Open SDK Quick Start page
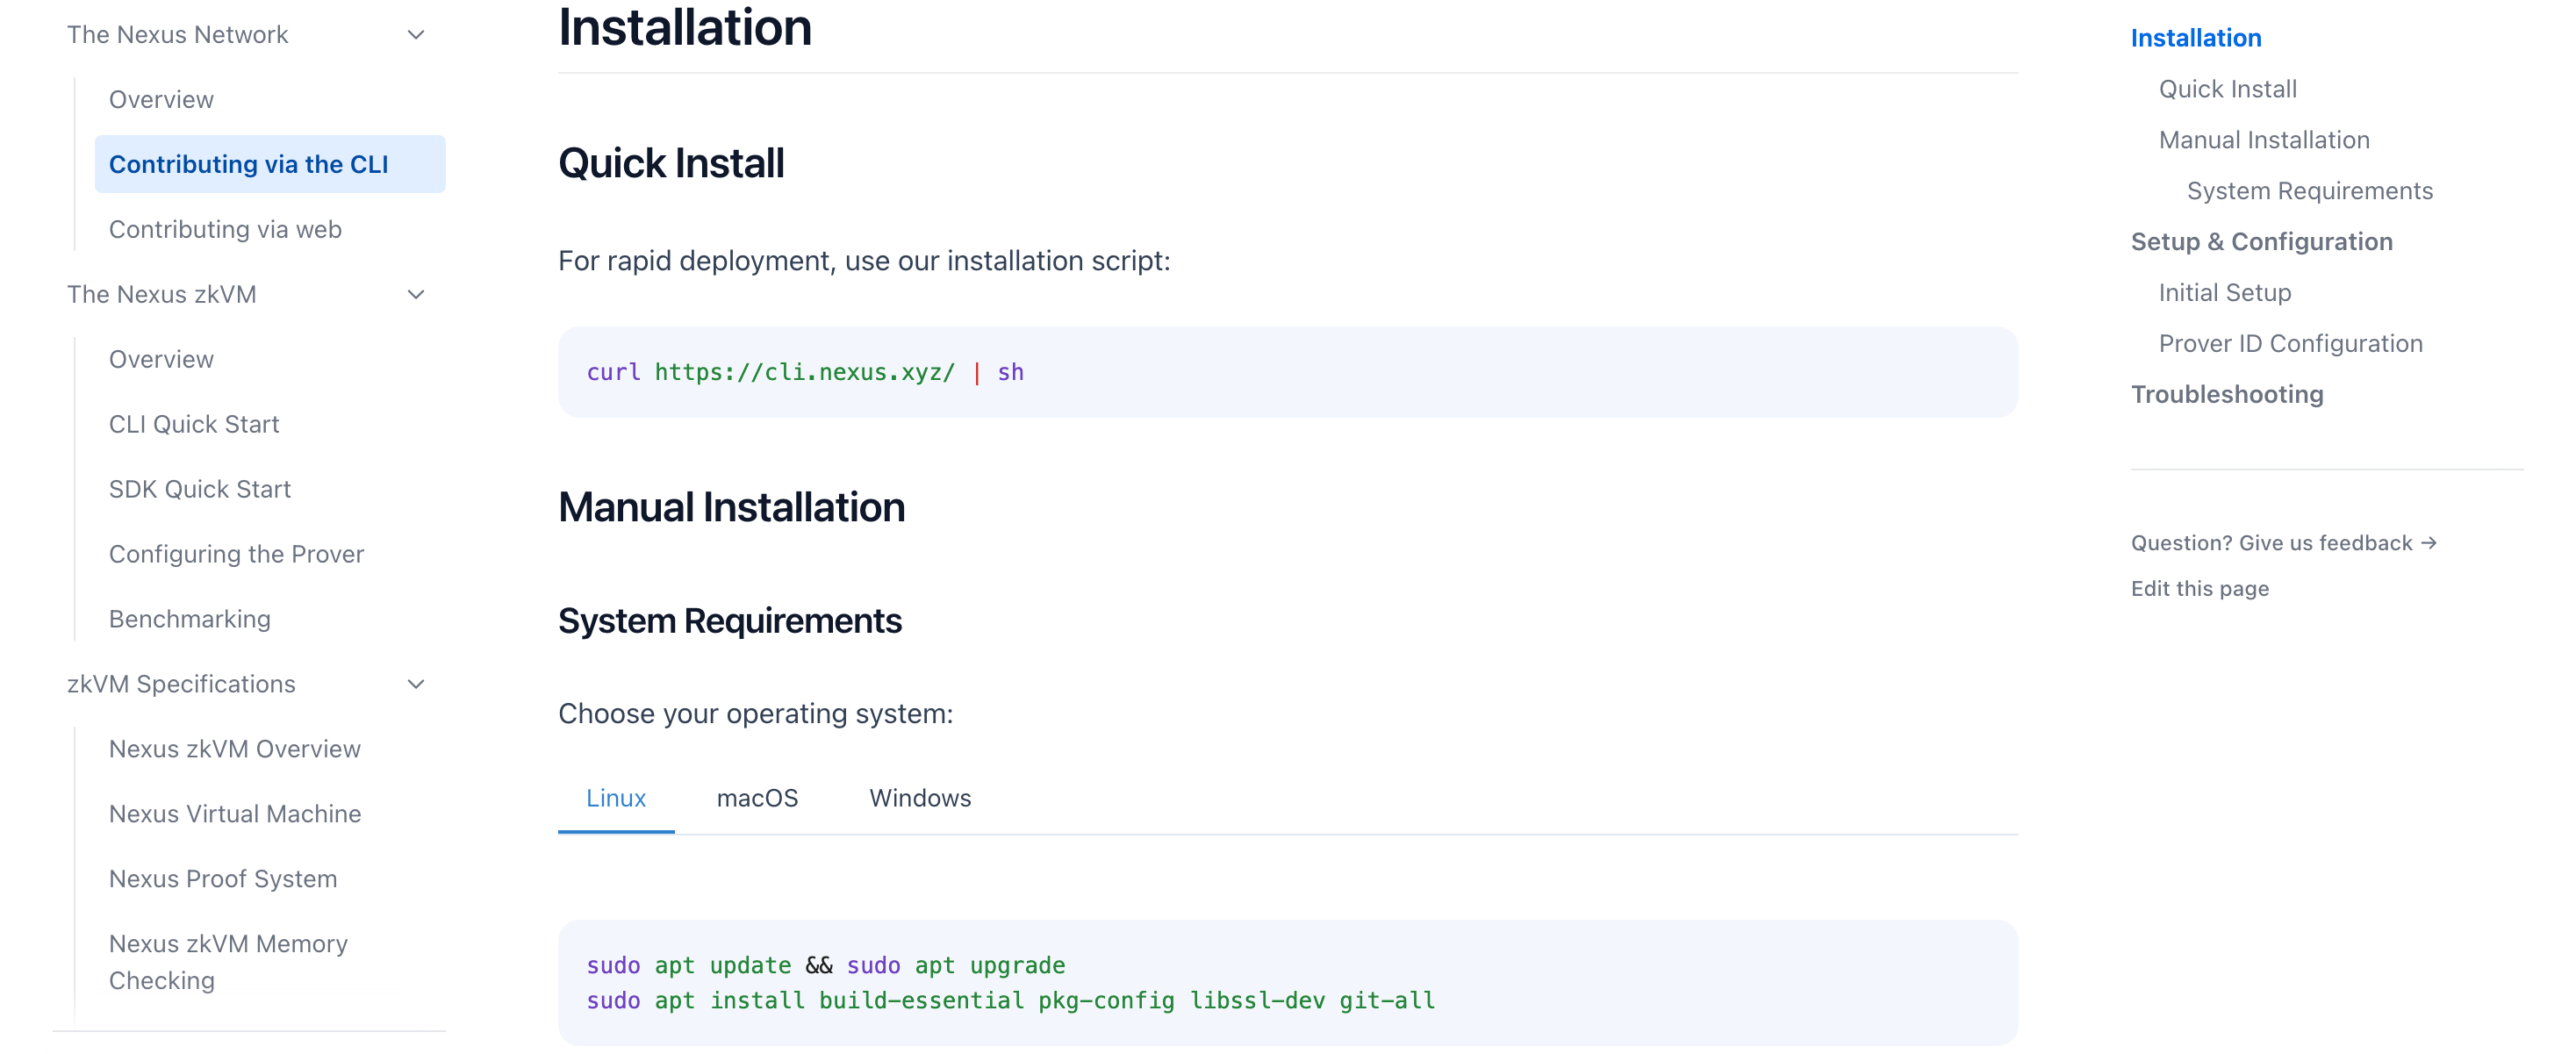This screenshot has height=1054, width=2576. tap(200, 489)
